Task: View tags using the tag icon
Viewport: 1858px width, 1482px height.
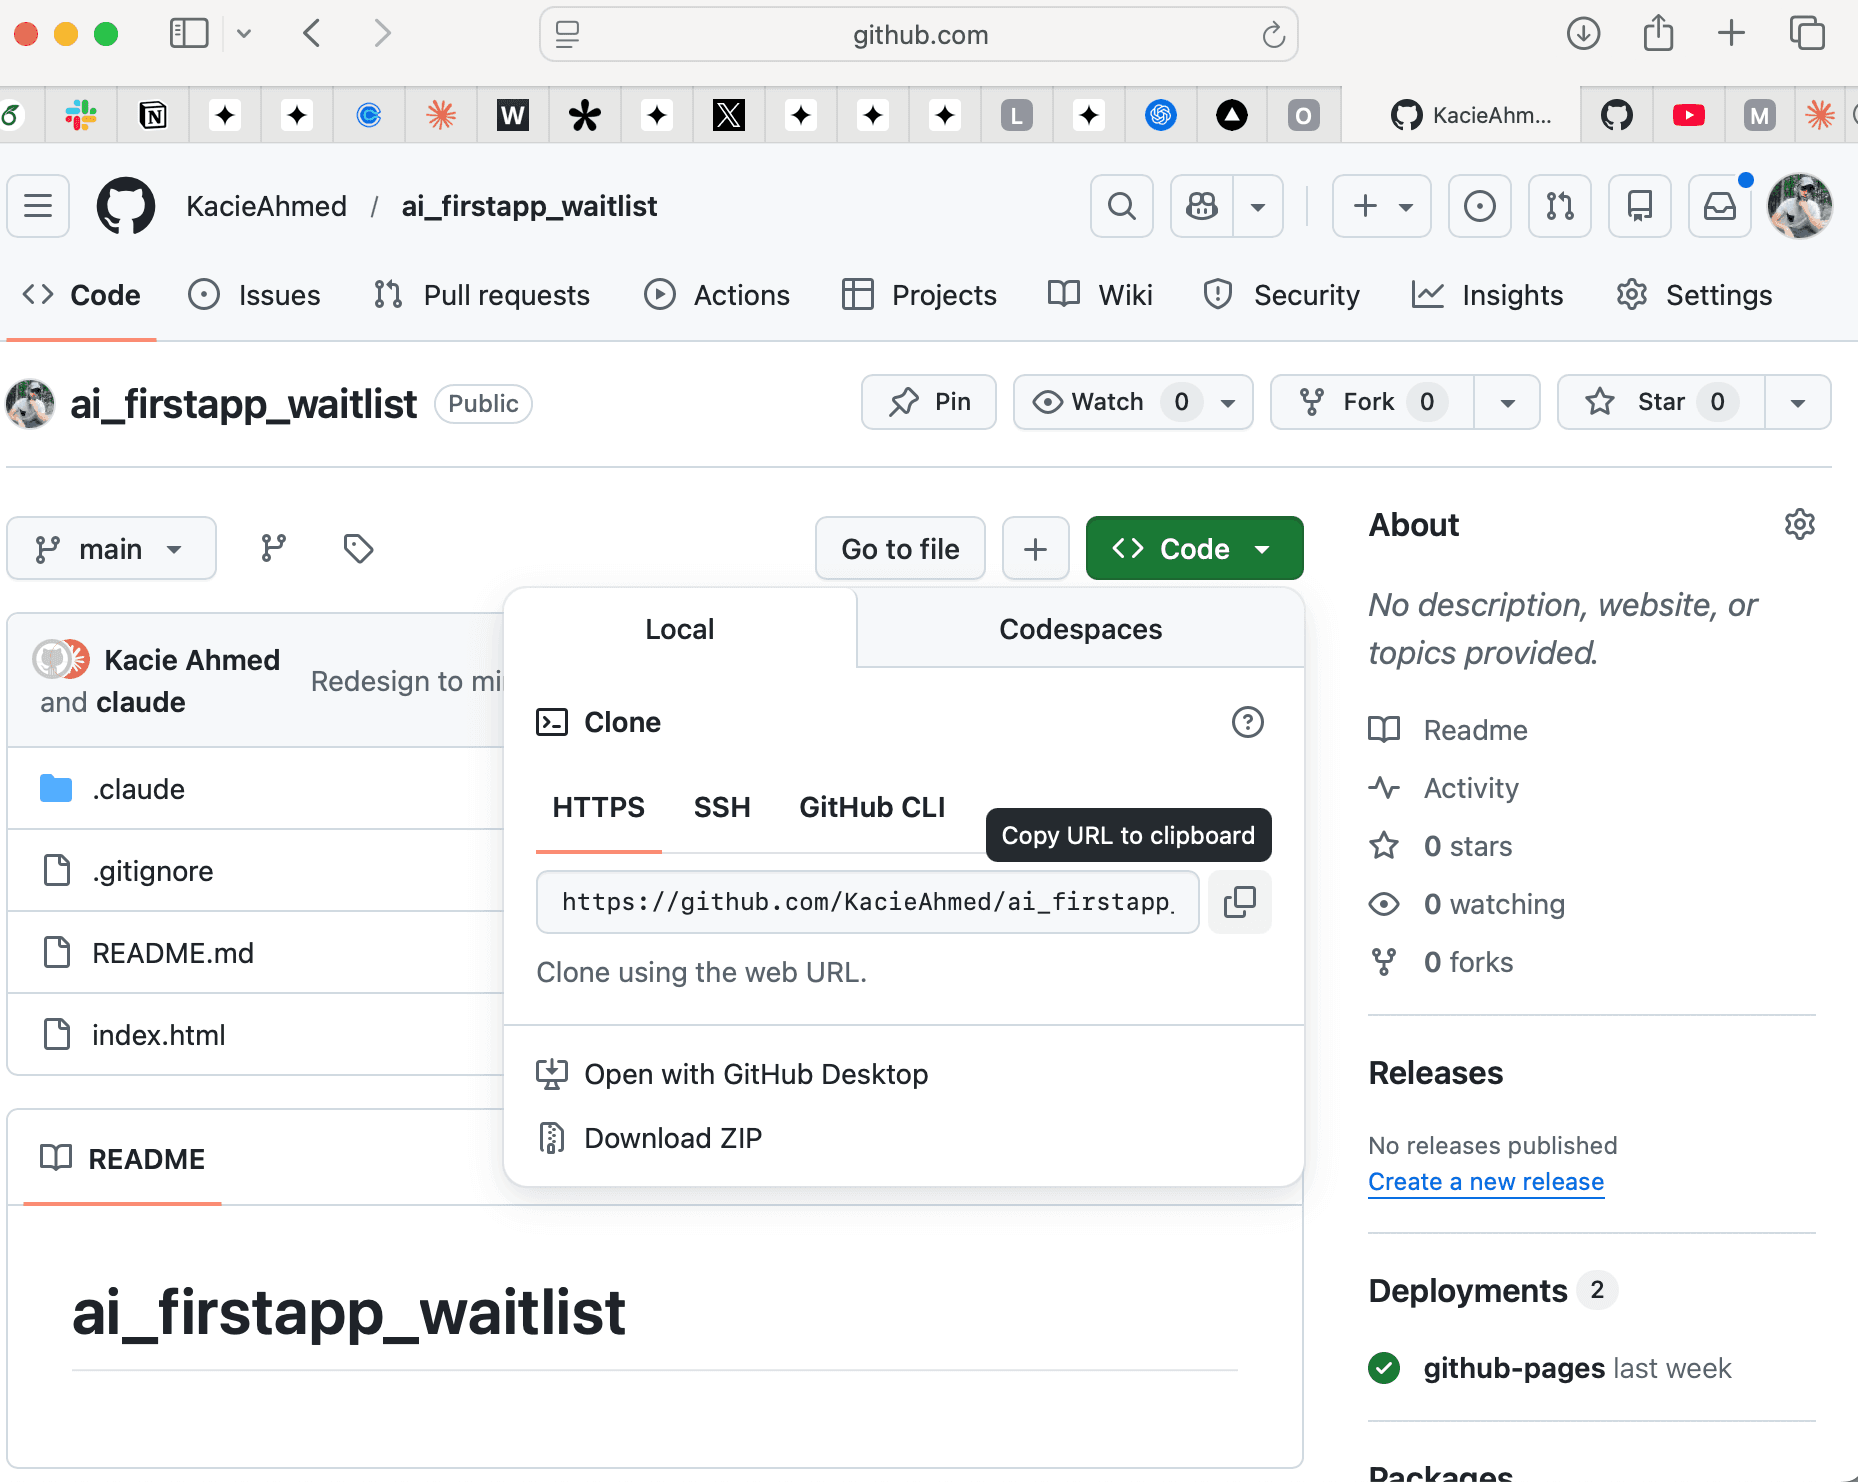Action: point(356,548)
